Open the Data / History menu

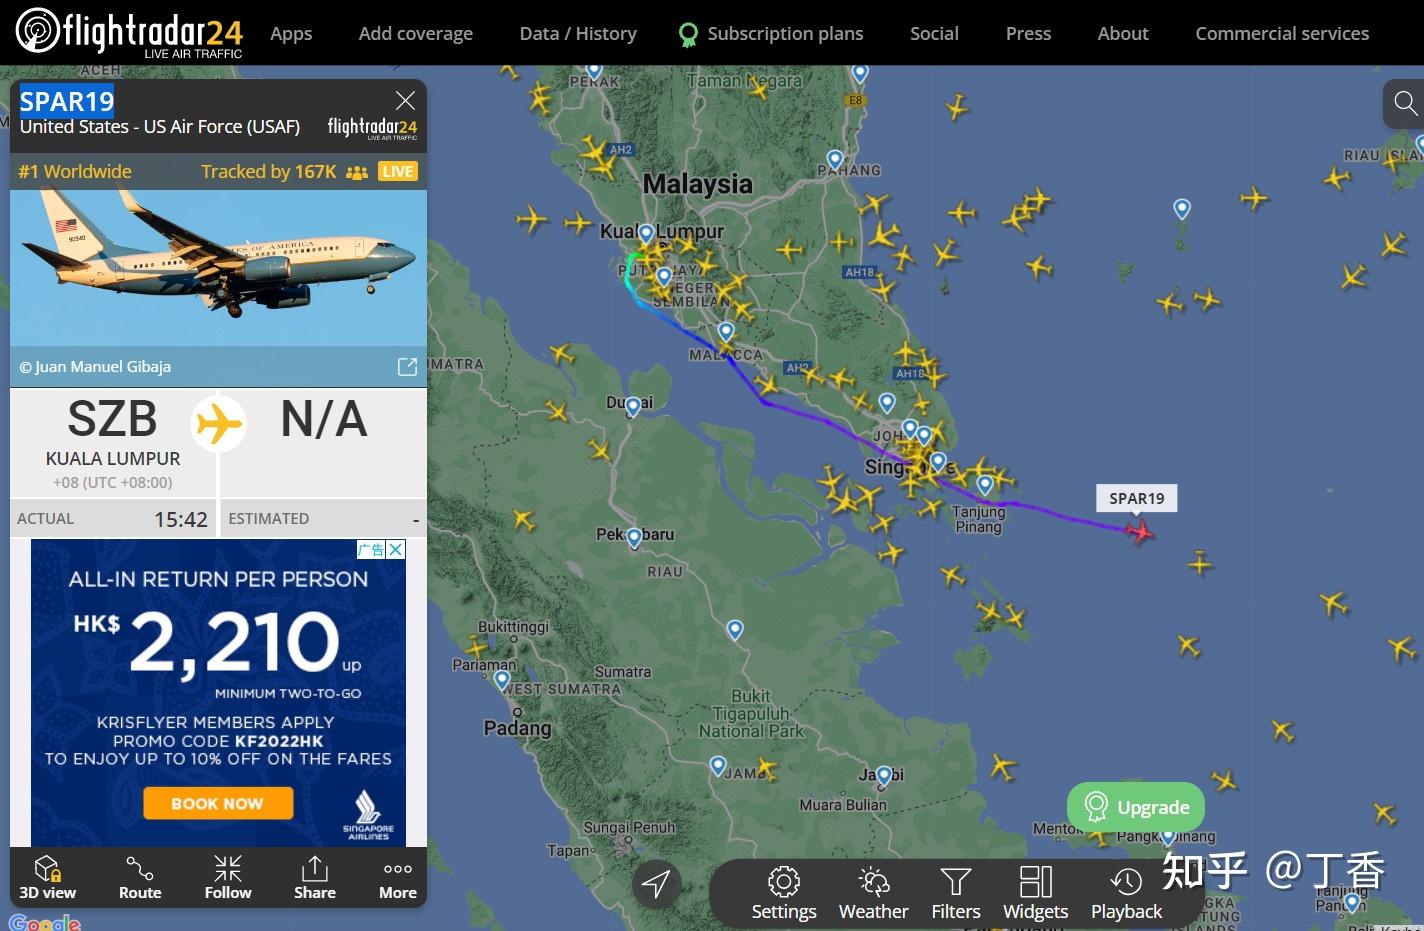578,33
